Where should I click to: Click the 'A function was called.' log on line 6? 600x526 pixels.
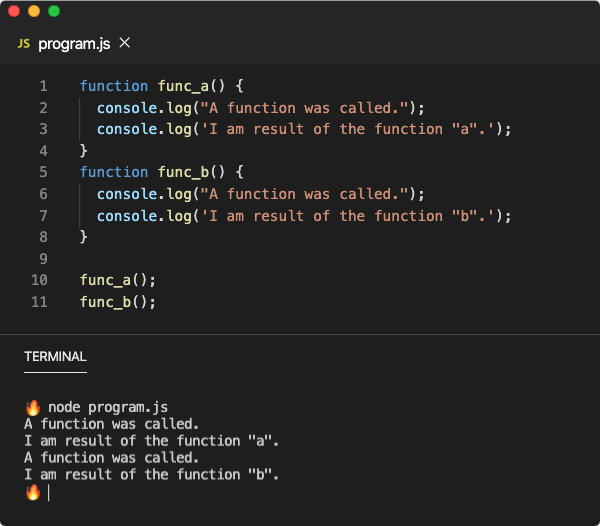pyautogui.click(x=261, y=194)
